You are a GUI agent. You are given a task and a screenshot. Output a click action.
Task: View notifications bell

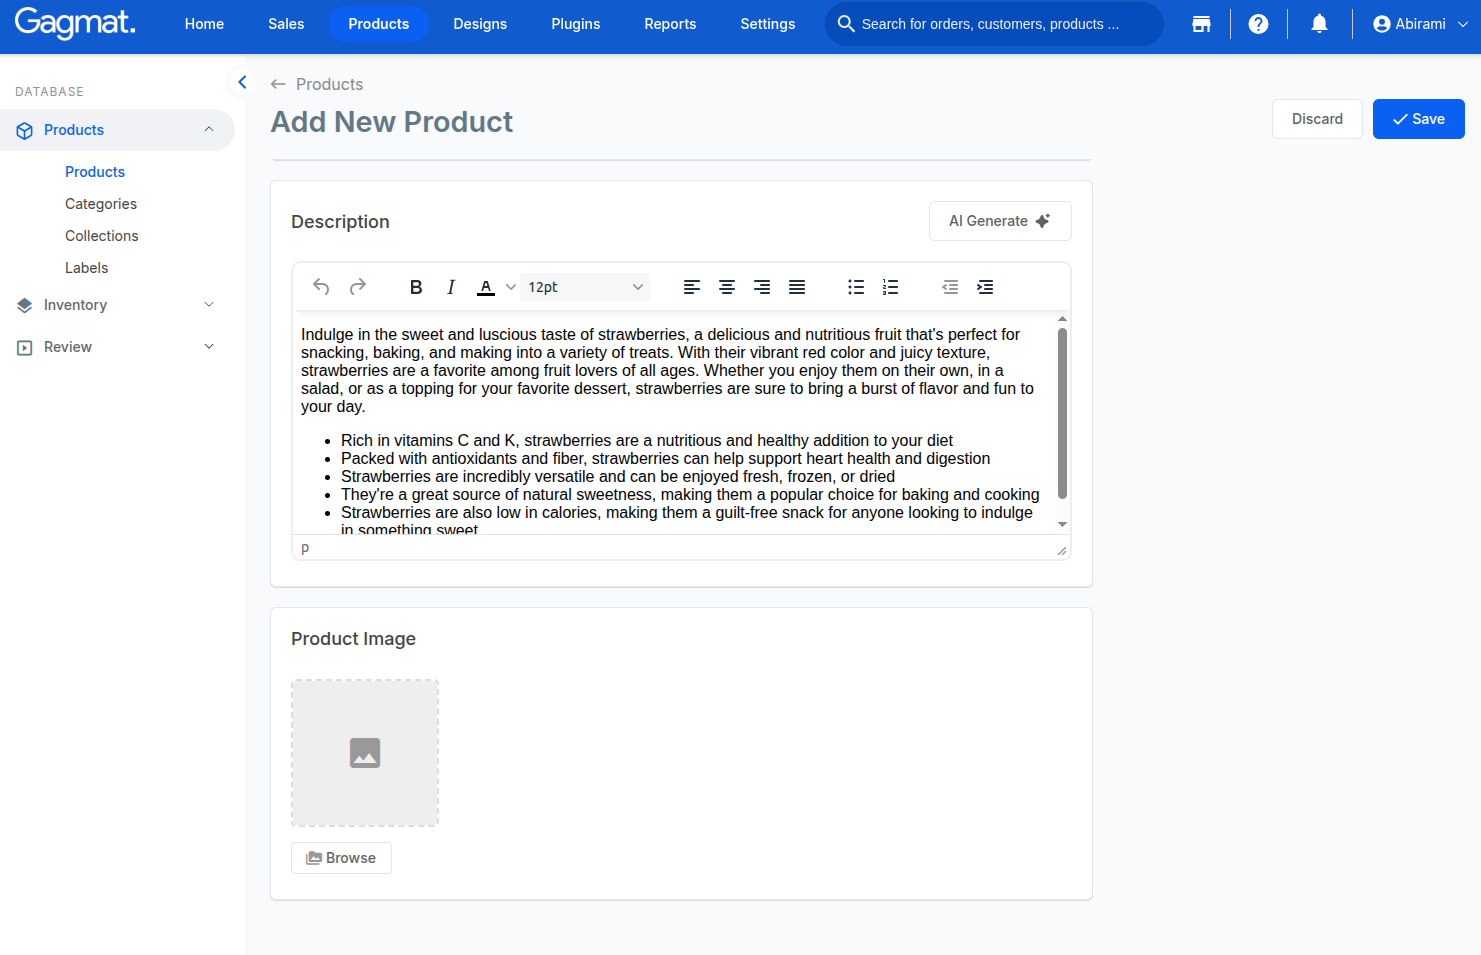(x=1320, y=24)
